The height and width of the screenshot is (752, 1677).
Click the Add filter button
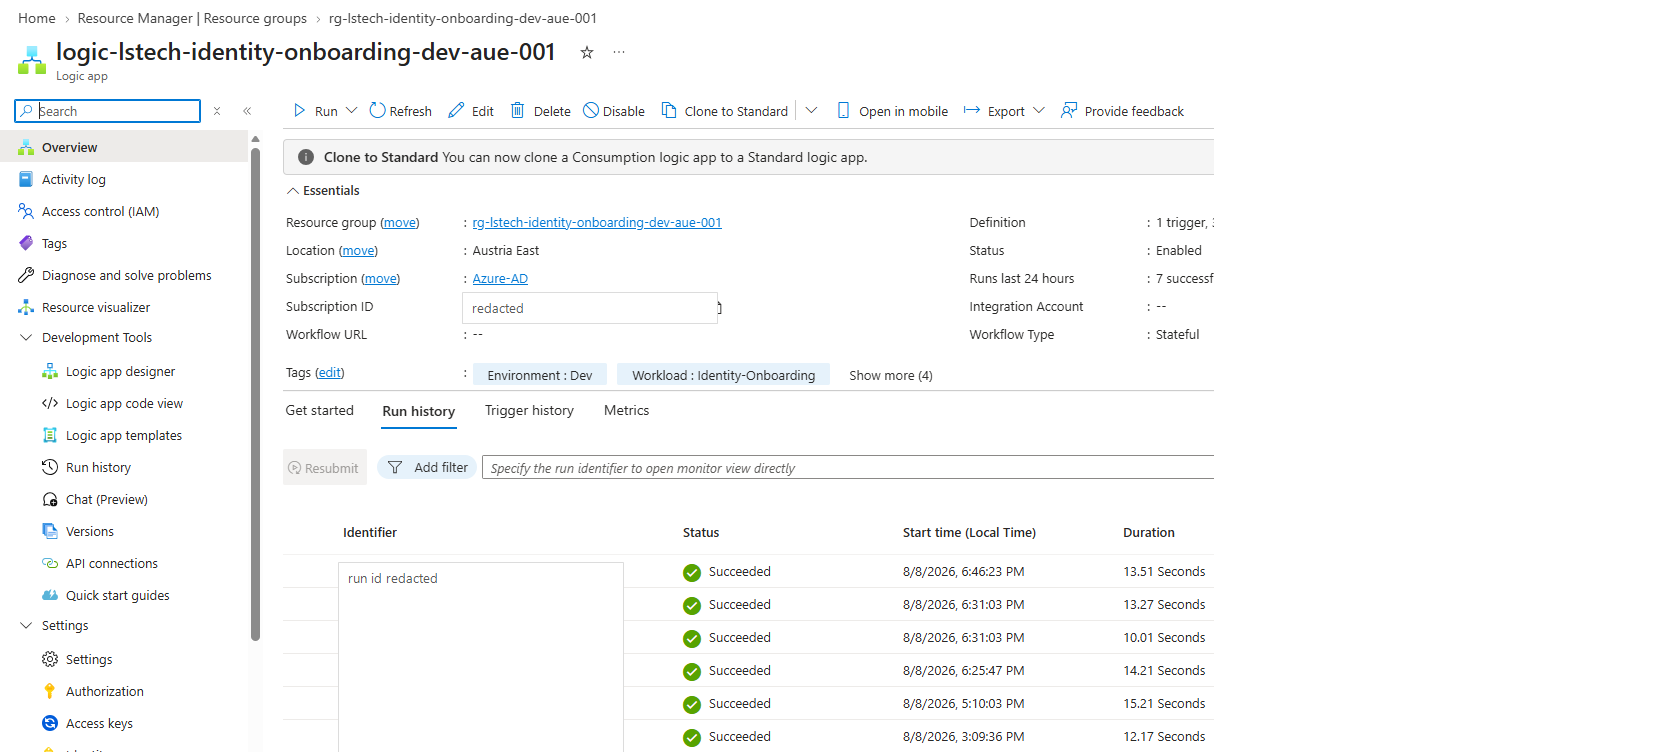click(x=428, y=467)
